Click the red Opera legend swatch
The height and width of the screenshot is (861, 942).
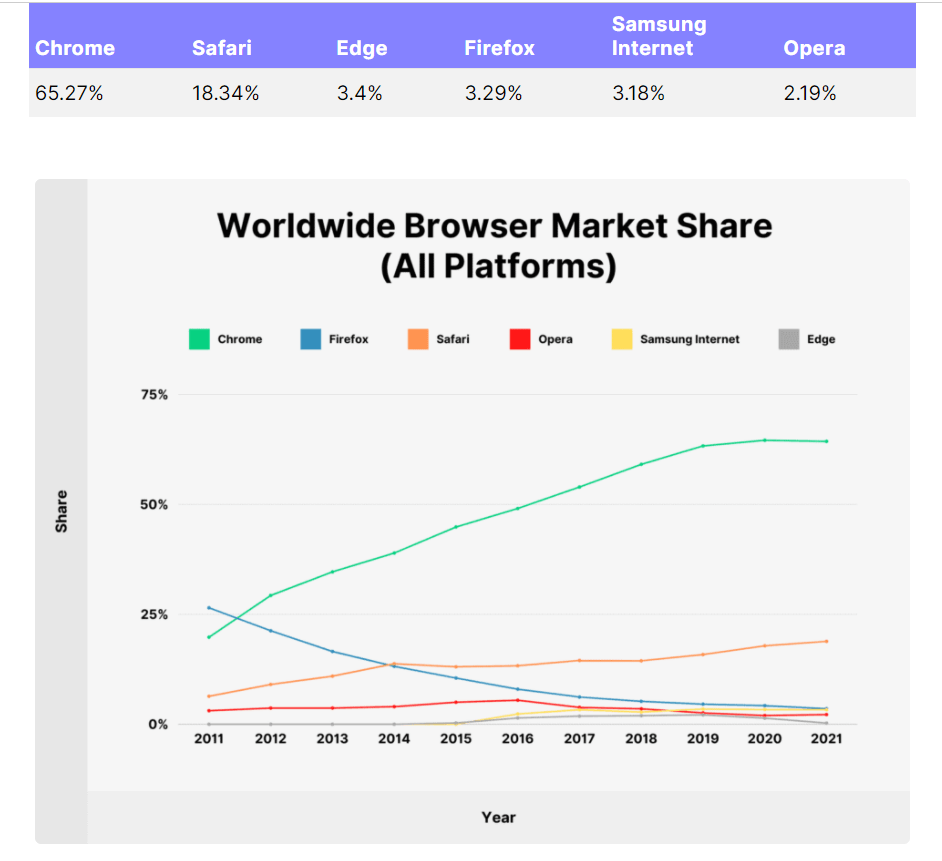click(520, 339)
